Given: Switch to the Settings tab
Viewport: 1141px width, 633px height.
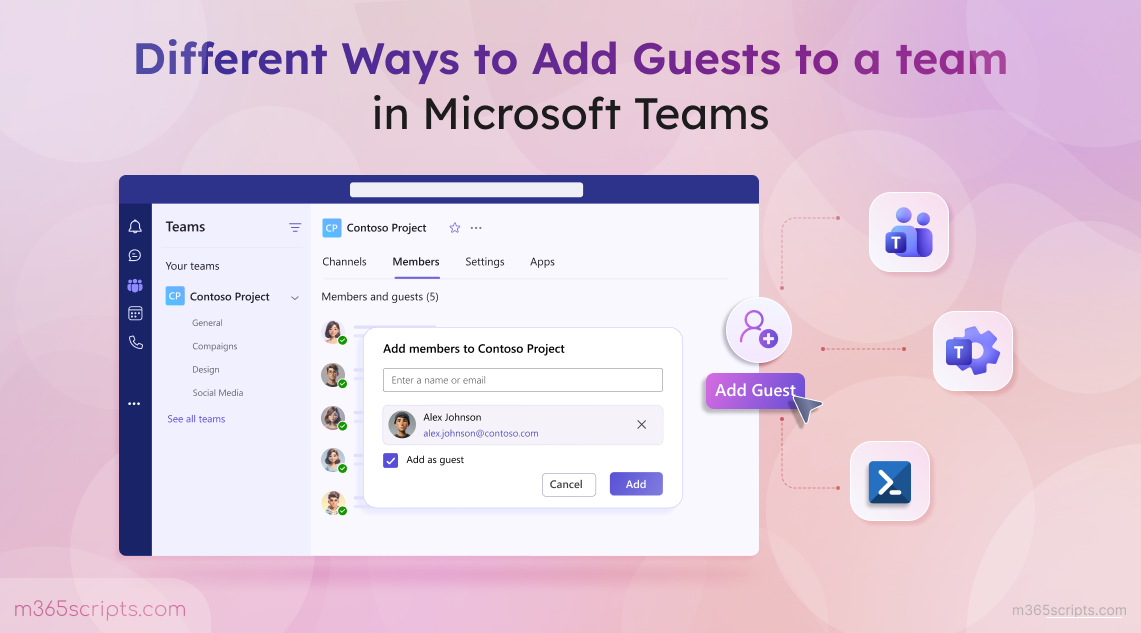Looking at the screenshot, I should click(485, 262).
